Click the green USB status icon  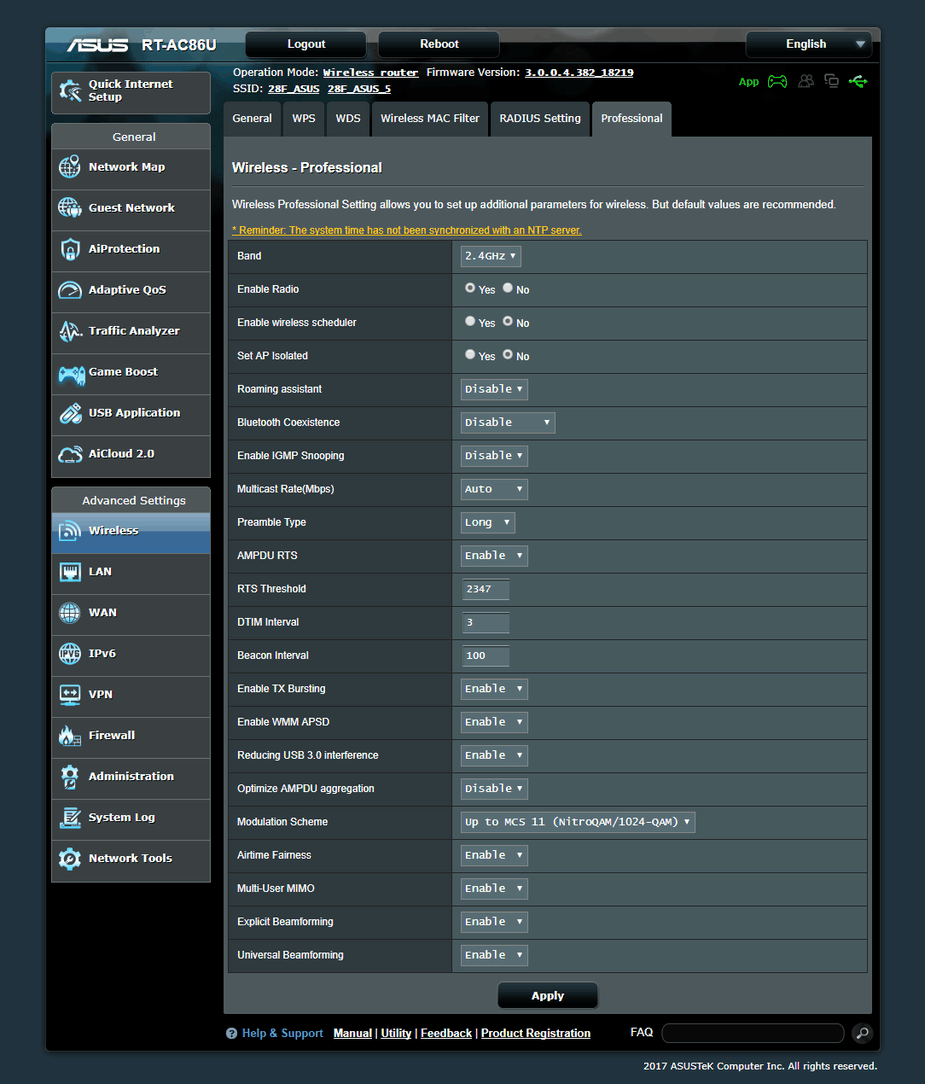click(858, 82)
